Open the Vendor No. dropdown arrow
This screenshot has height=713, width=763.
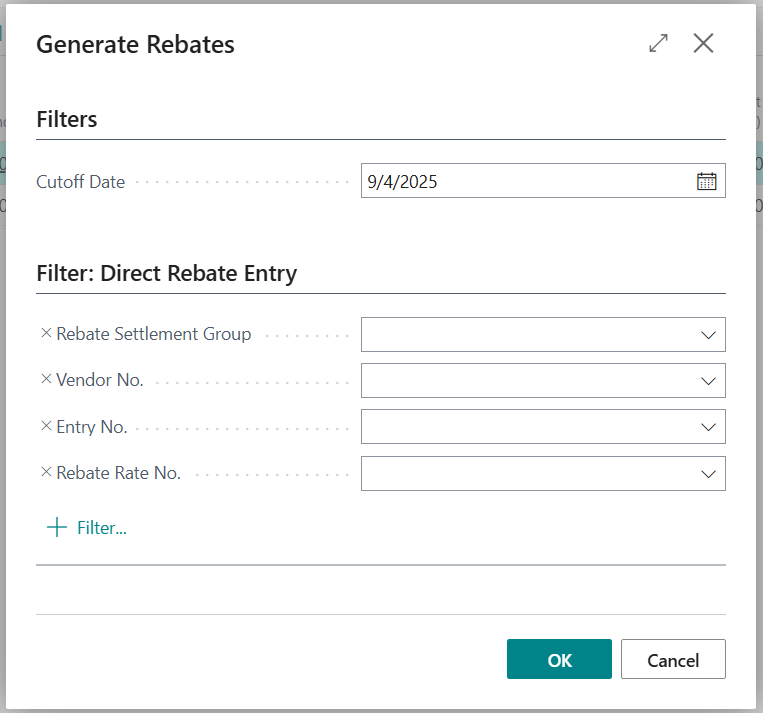(x=708, y=381)
